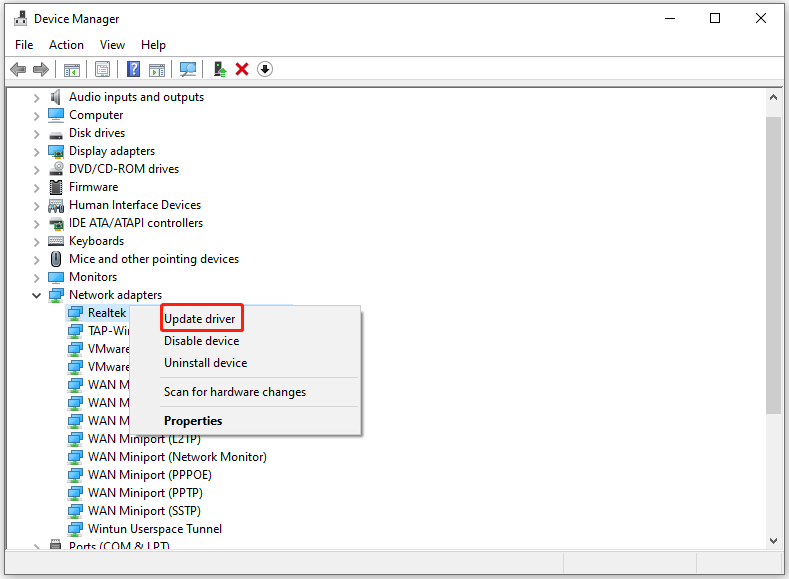This screenshot has height=579, width=789.
Task: Expand the Keyboards category arrow
Action: point(37,241)
